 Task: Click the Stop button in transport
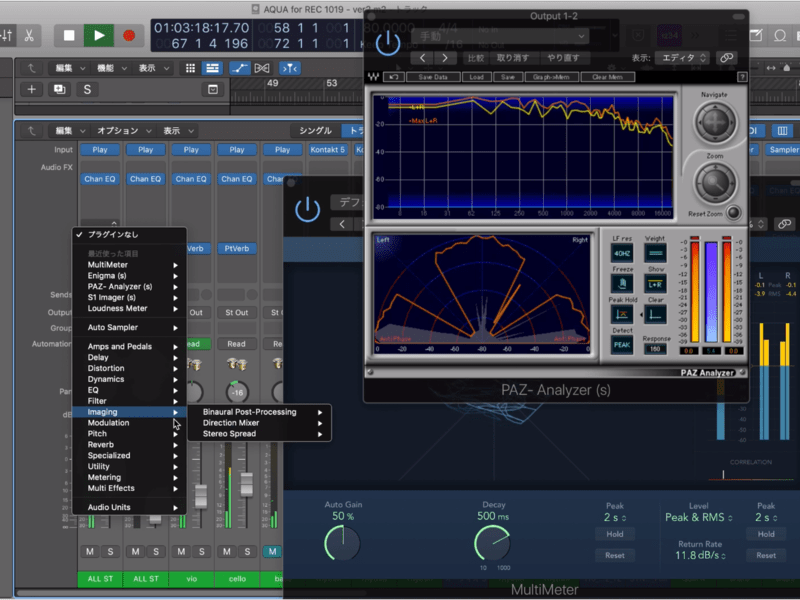point(69,35)
